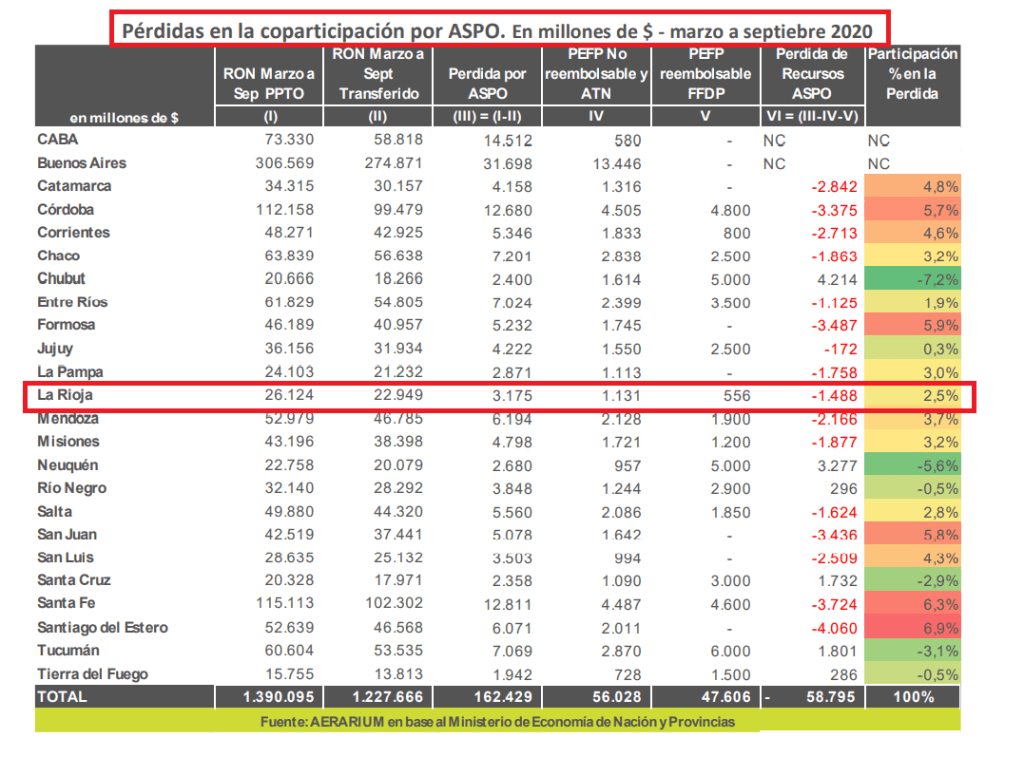Click La Rioja's -1.488 loss value

click(834, 396)
